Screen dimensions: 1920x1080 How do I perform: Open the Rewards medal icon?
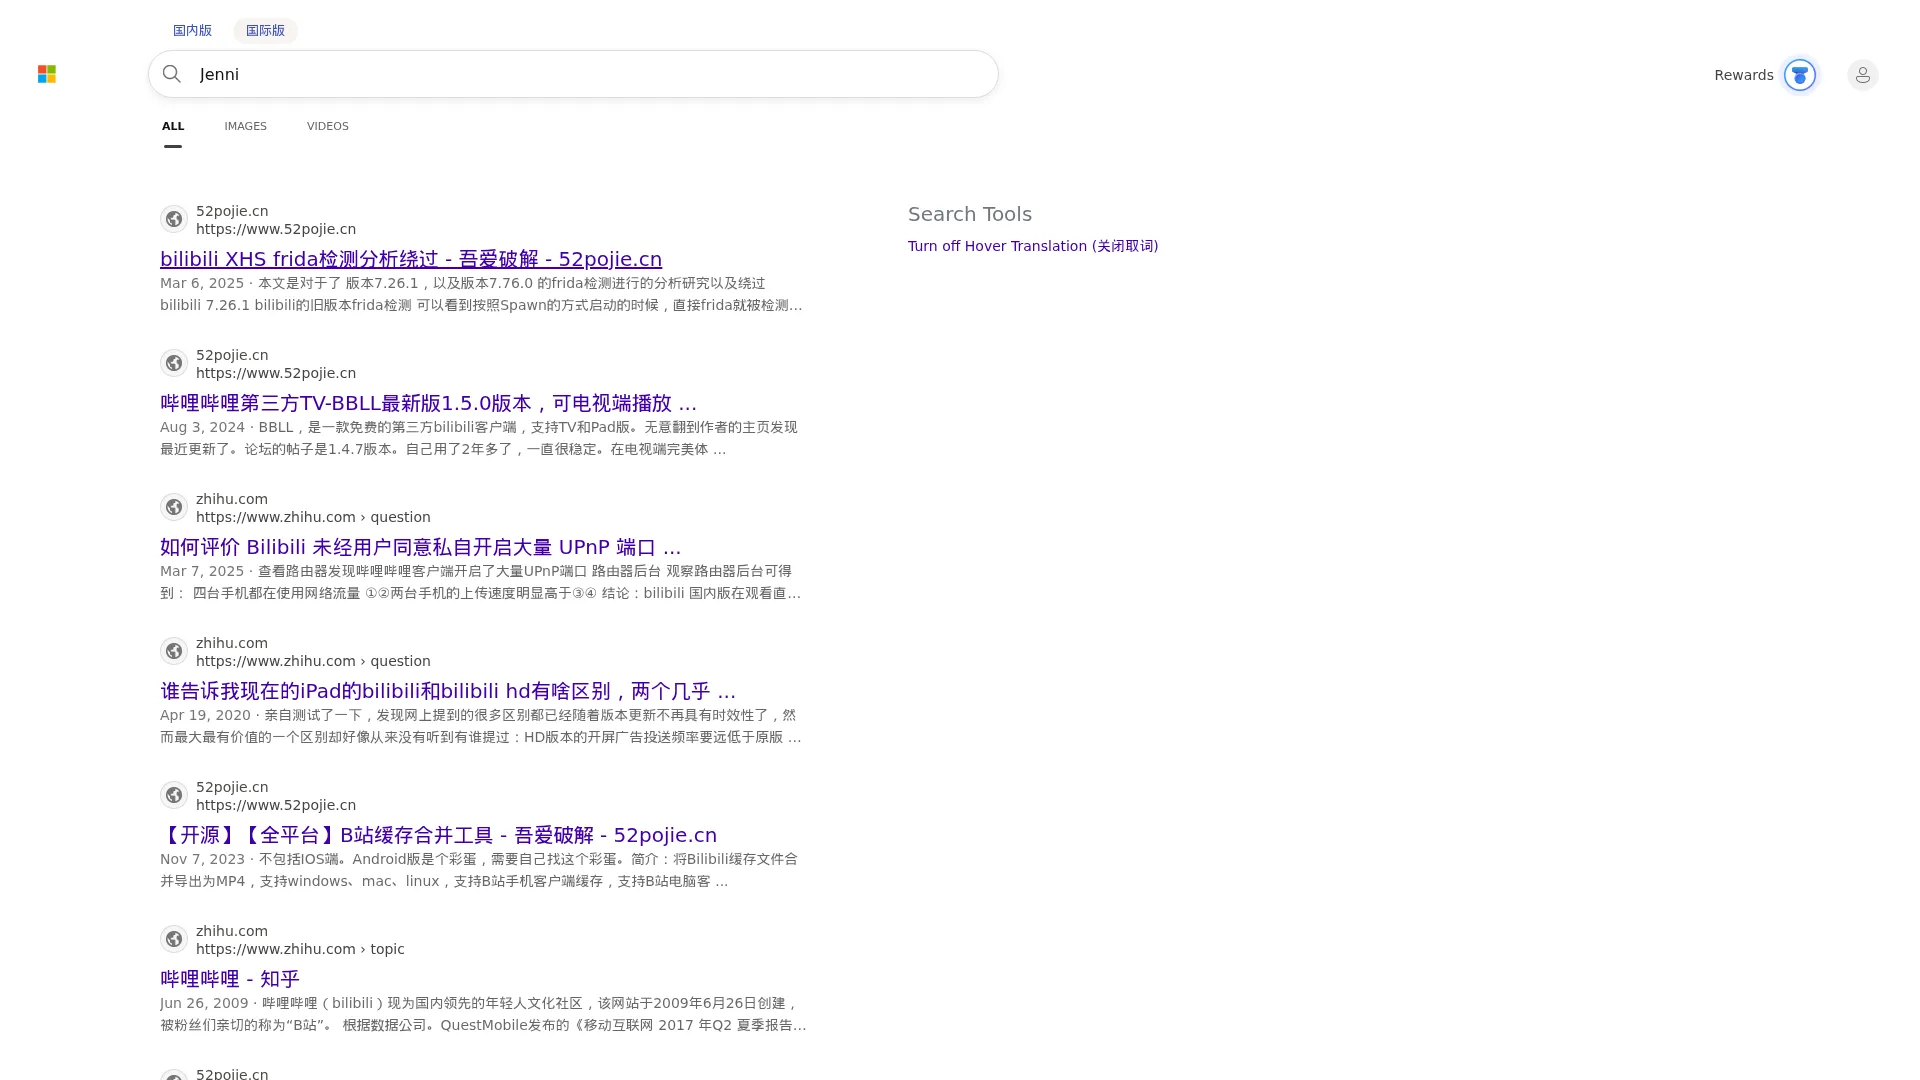coord(1799,75)
